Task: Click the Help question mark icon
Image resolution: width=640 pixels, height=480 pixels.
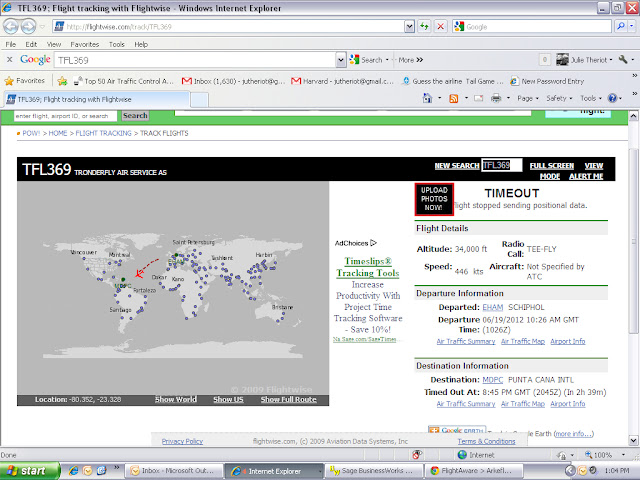Action: click(612, 98)
